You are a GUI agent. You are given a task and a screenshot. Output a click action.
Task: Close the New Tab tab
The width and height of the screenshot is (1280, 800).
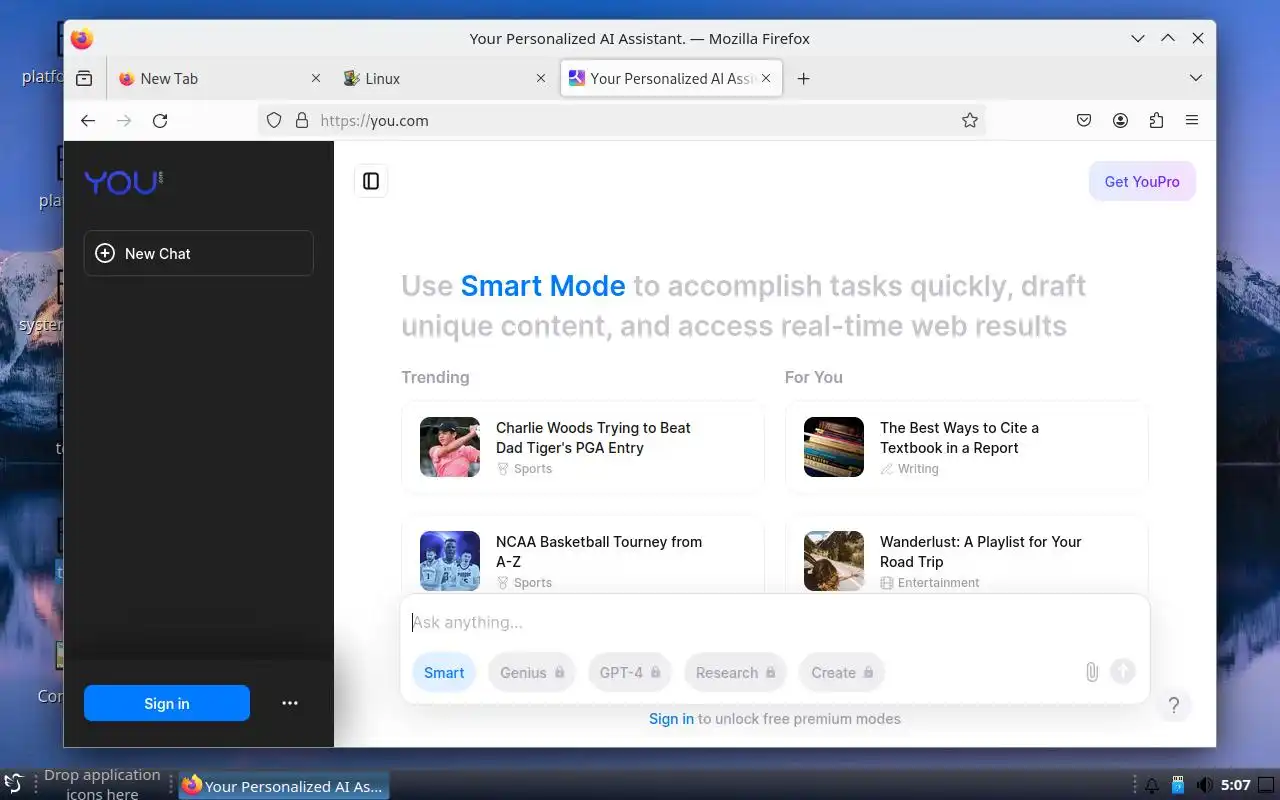pyautogui.click(x=316, y=78)
